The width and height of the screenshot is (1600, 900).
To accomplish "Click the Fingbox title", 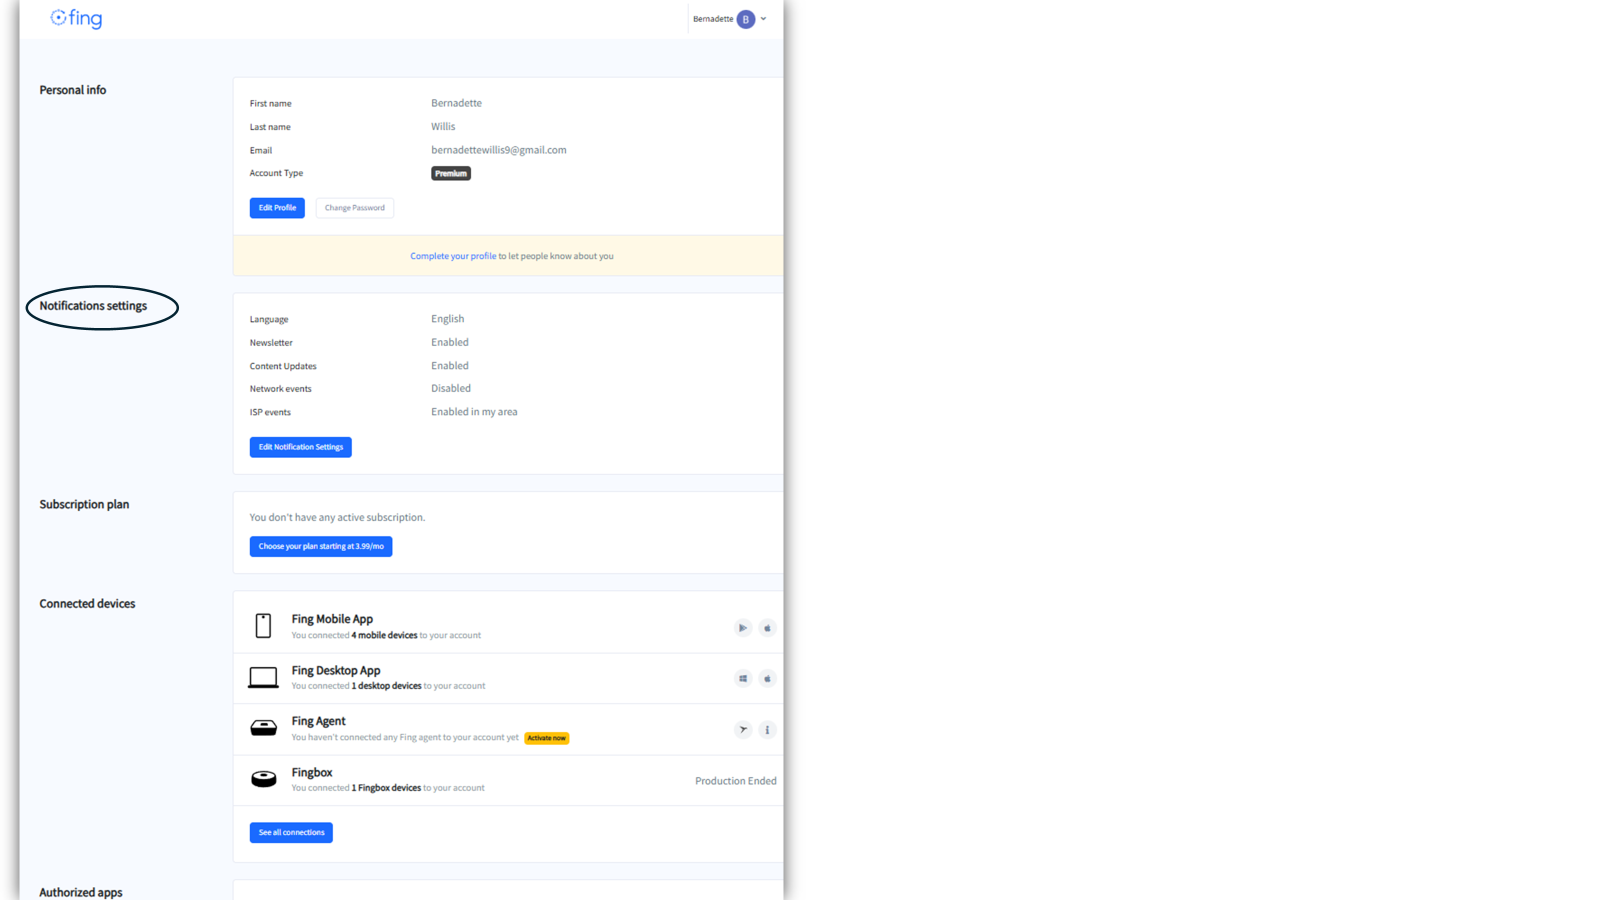I will pos(312,772).
